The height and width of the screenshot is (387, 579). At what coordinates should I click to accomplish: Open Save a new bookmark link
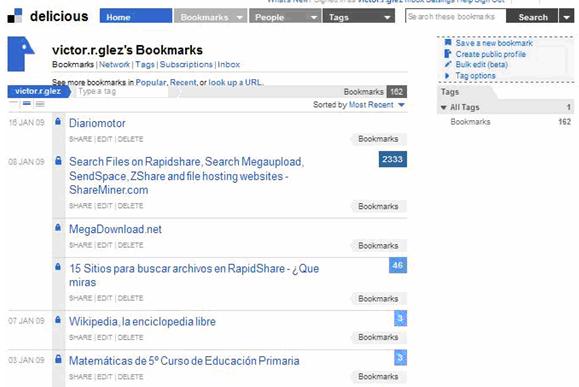coord(494,43)
